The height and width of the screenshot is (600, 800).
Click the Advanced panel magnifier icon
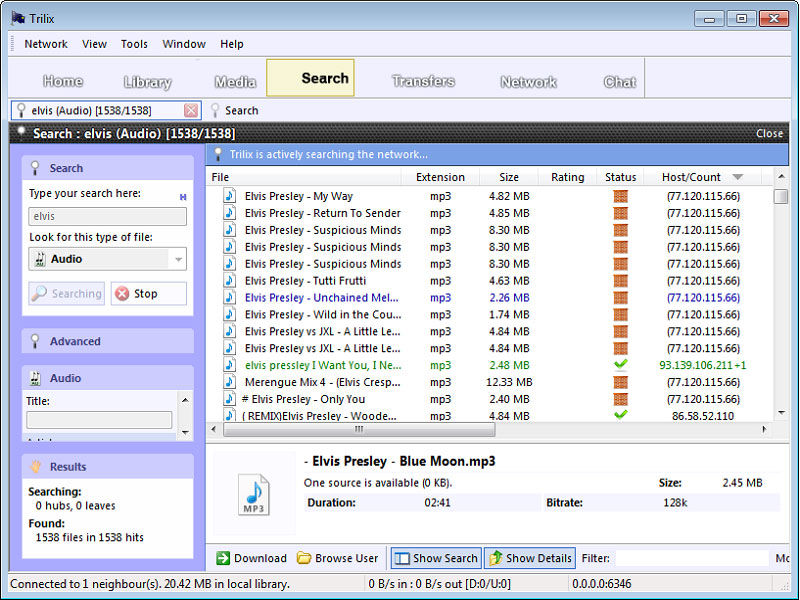coord(35,341)
